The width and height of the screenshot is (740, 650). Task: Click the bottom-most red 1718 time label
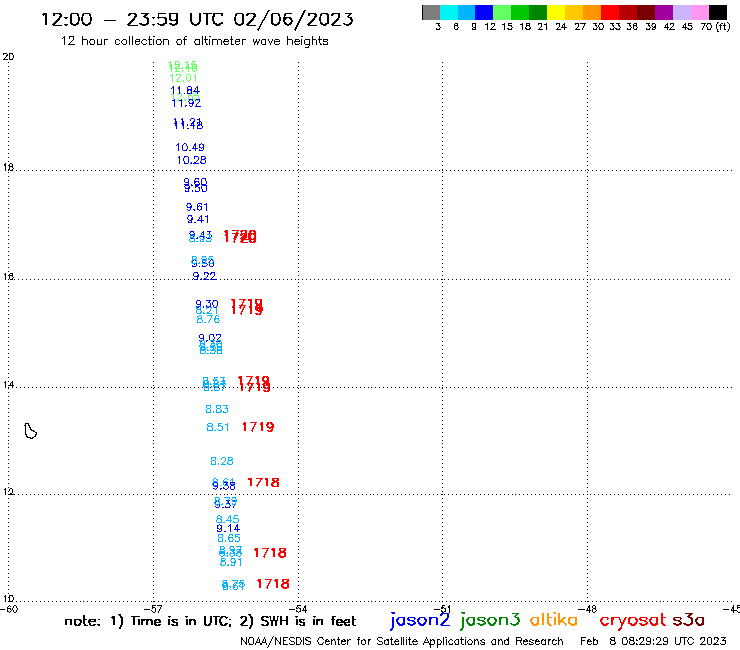pos(273,584)
